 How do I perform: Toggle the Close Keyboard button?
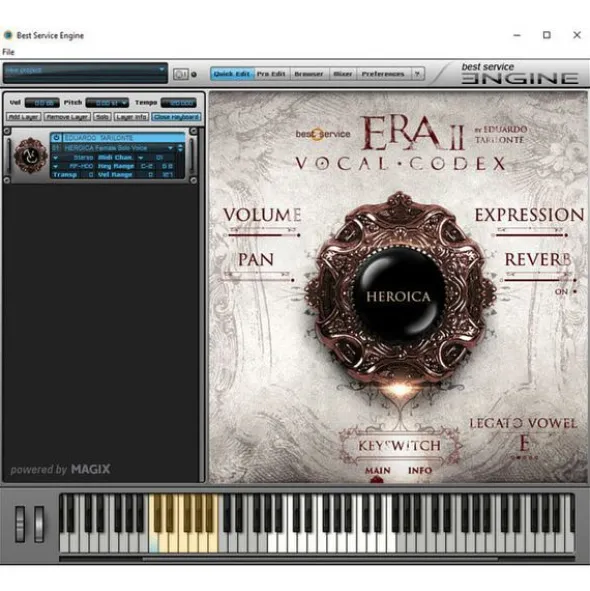[176, 117]
